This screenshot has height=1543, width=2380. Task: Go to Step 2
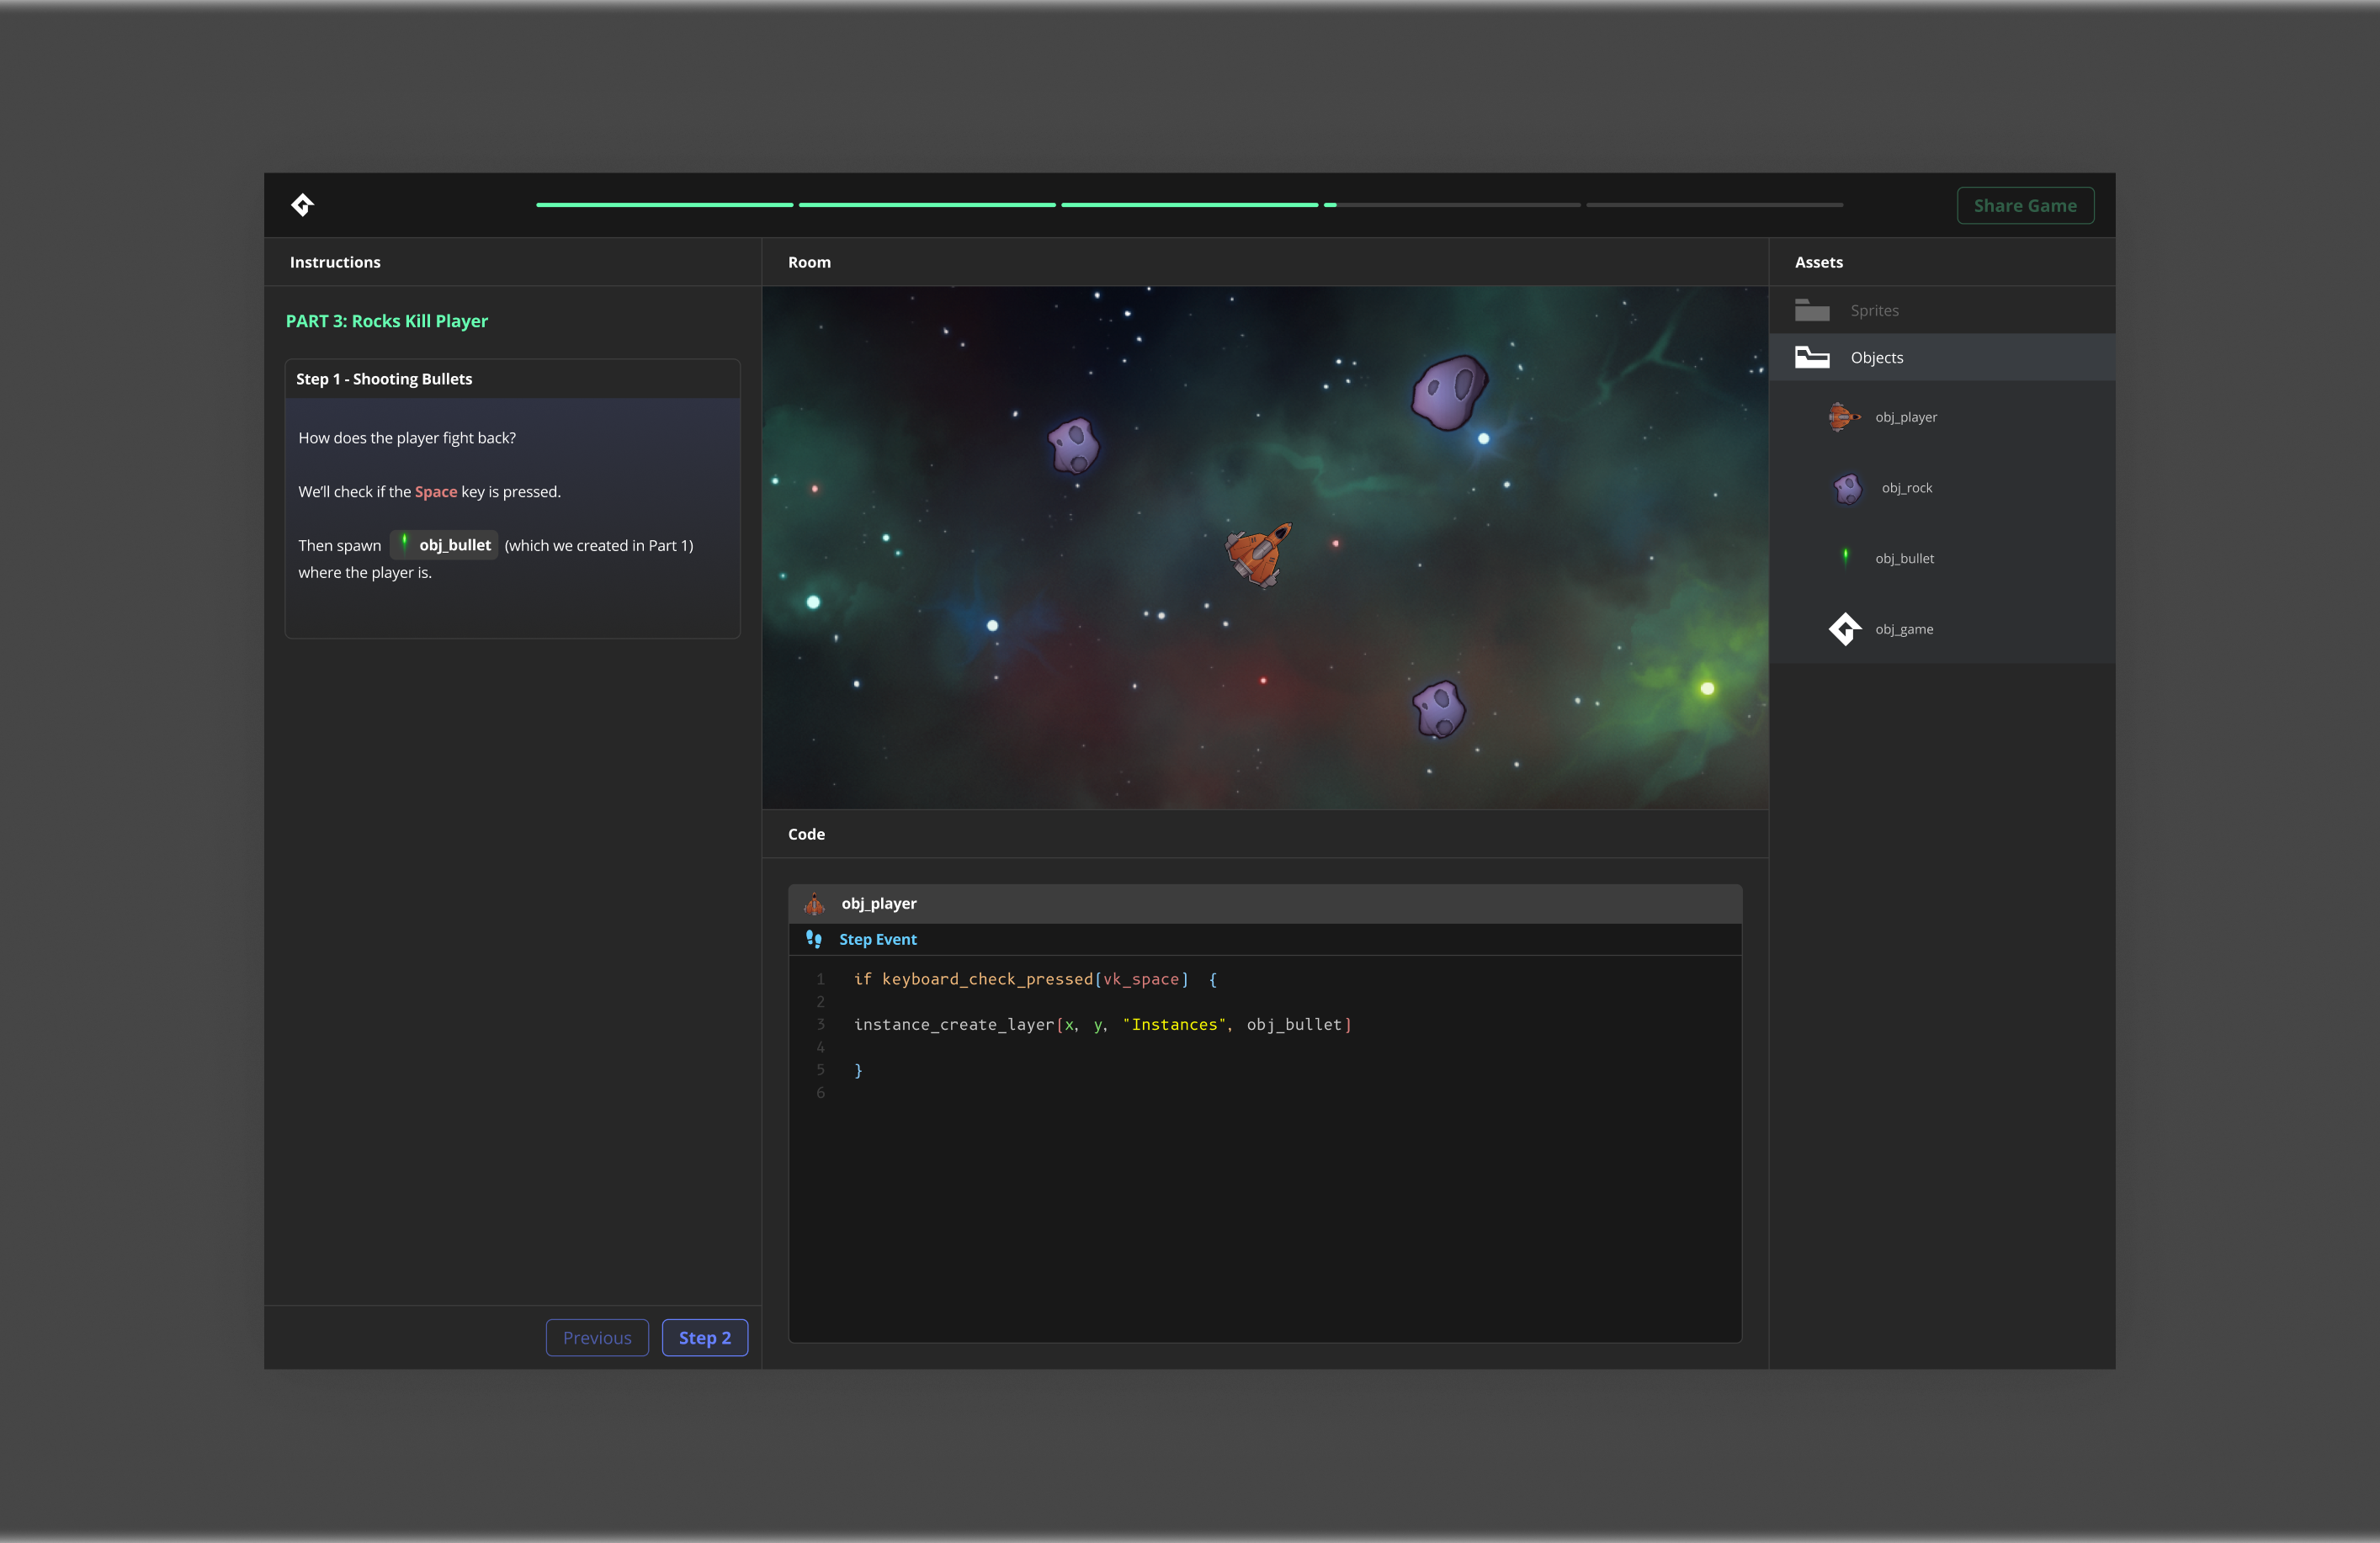click(x=704, y=1338)
